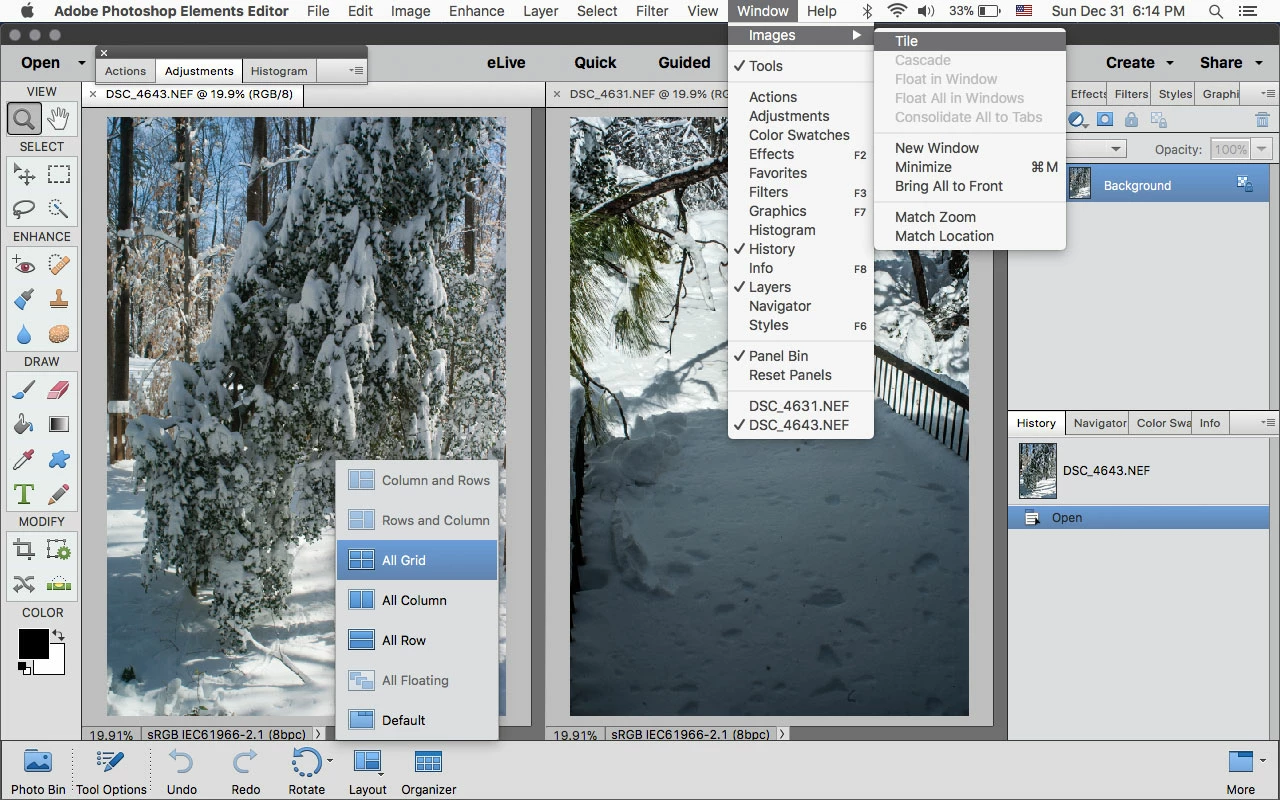1280x800 pixels.
Task: Toggle Tools in the Window menu
Action: [x=801, y=66]
